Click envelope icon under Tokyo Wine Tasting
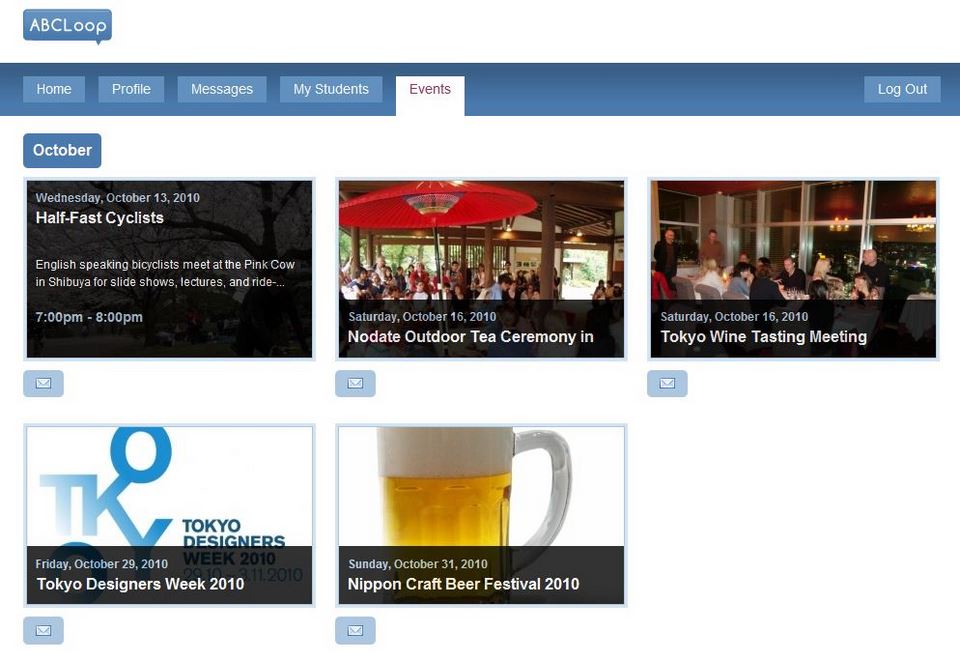The image size is (960, 661). [667, 384]
